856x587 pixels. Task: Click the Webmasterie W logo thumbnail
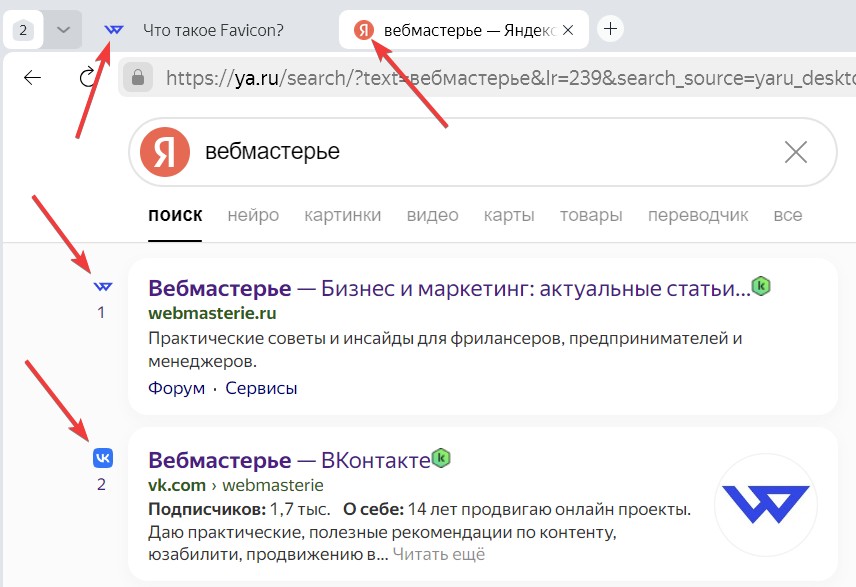pos(766,505)
